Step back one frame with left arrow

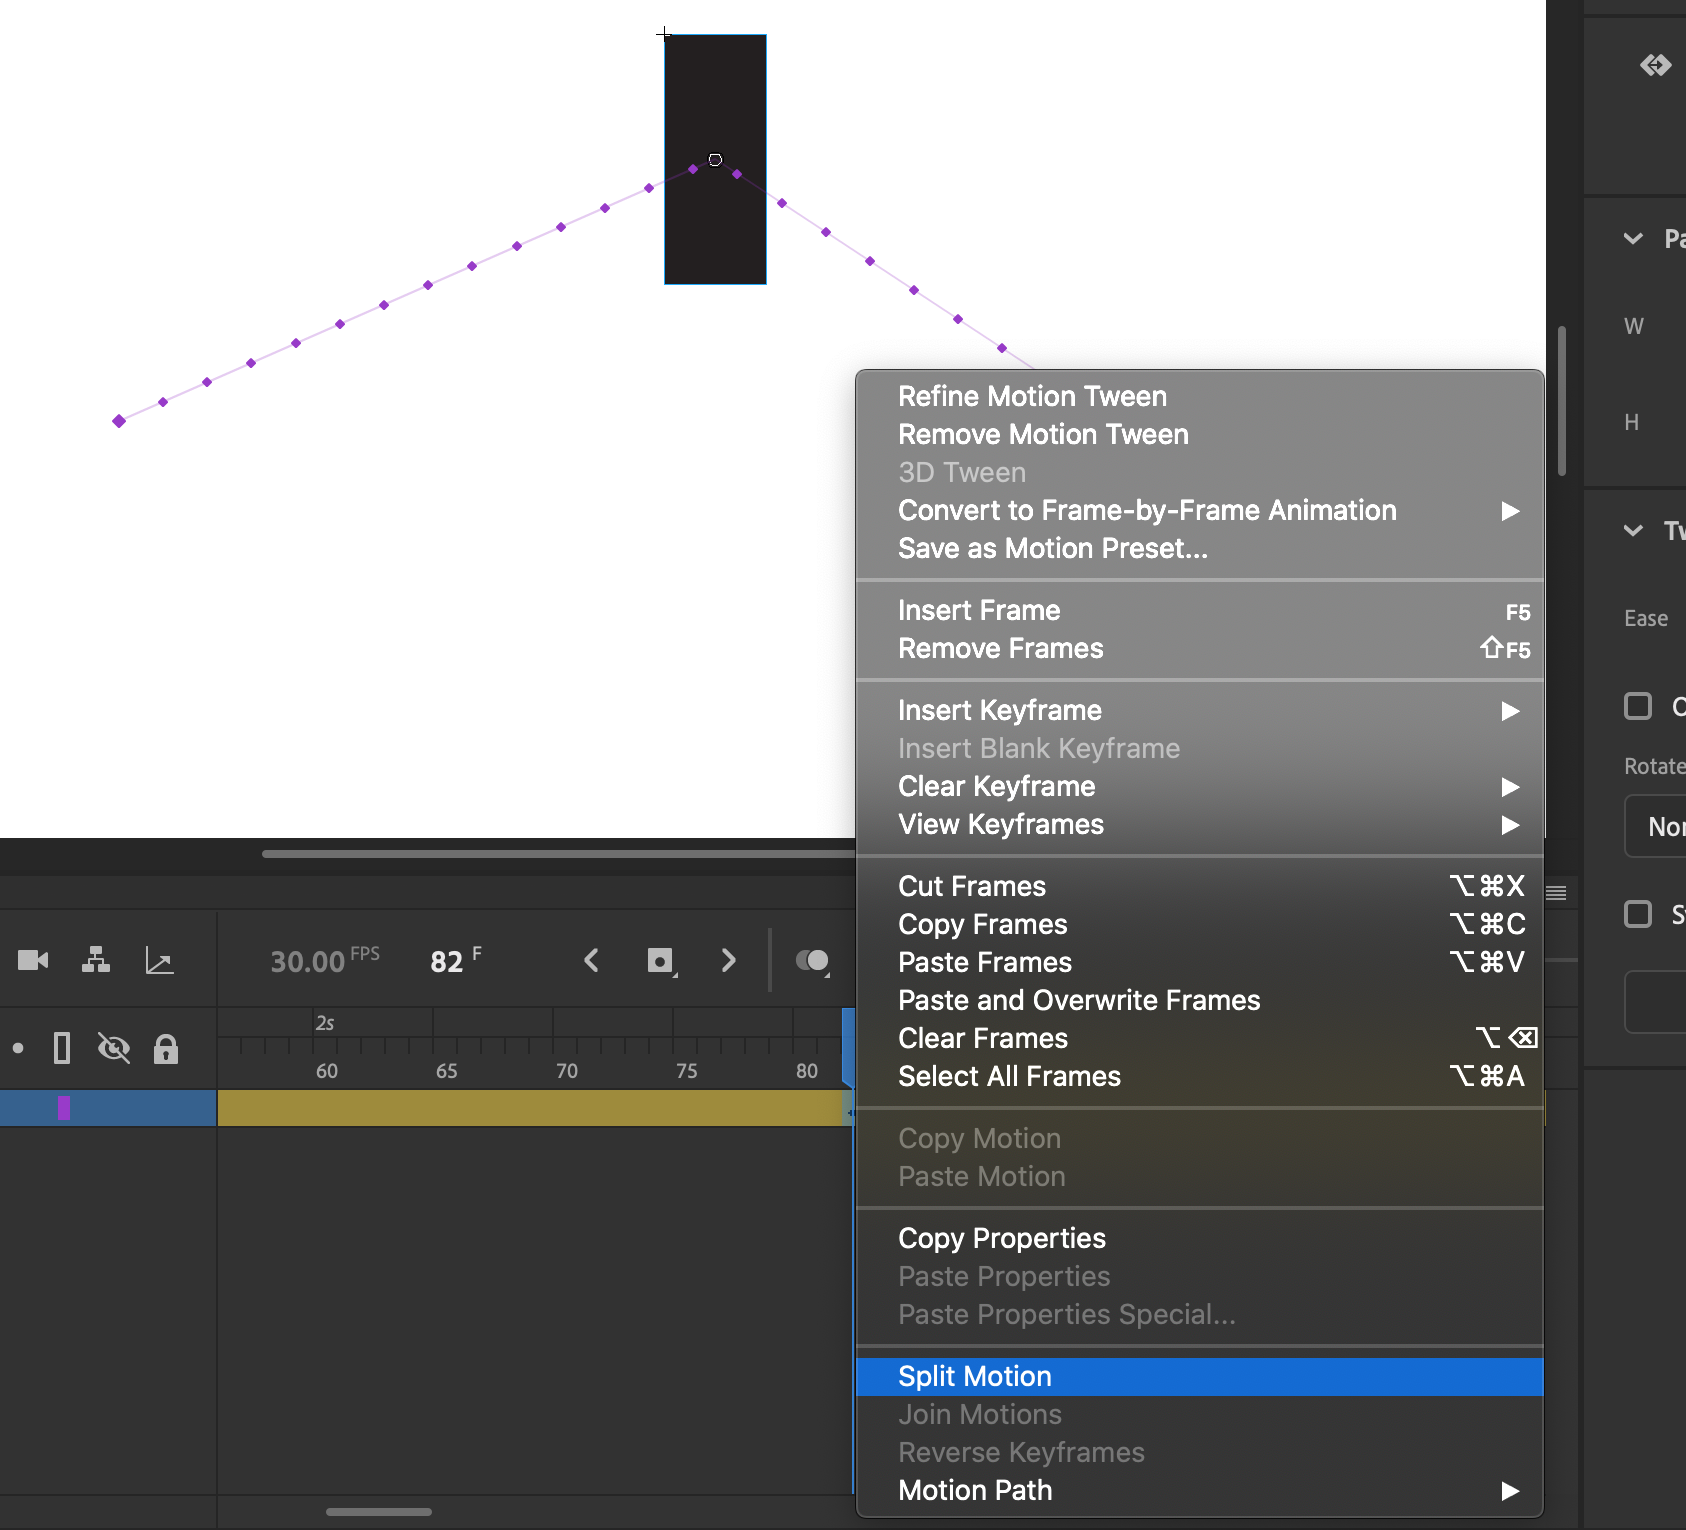591,960
